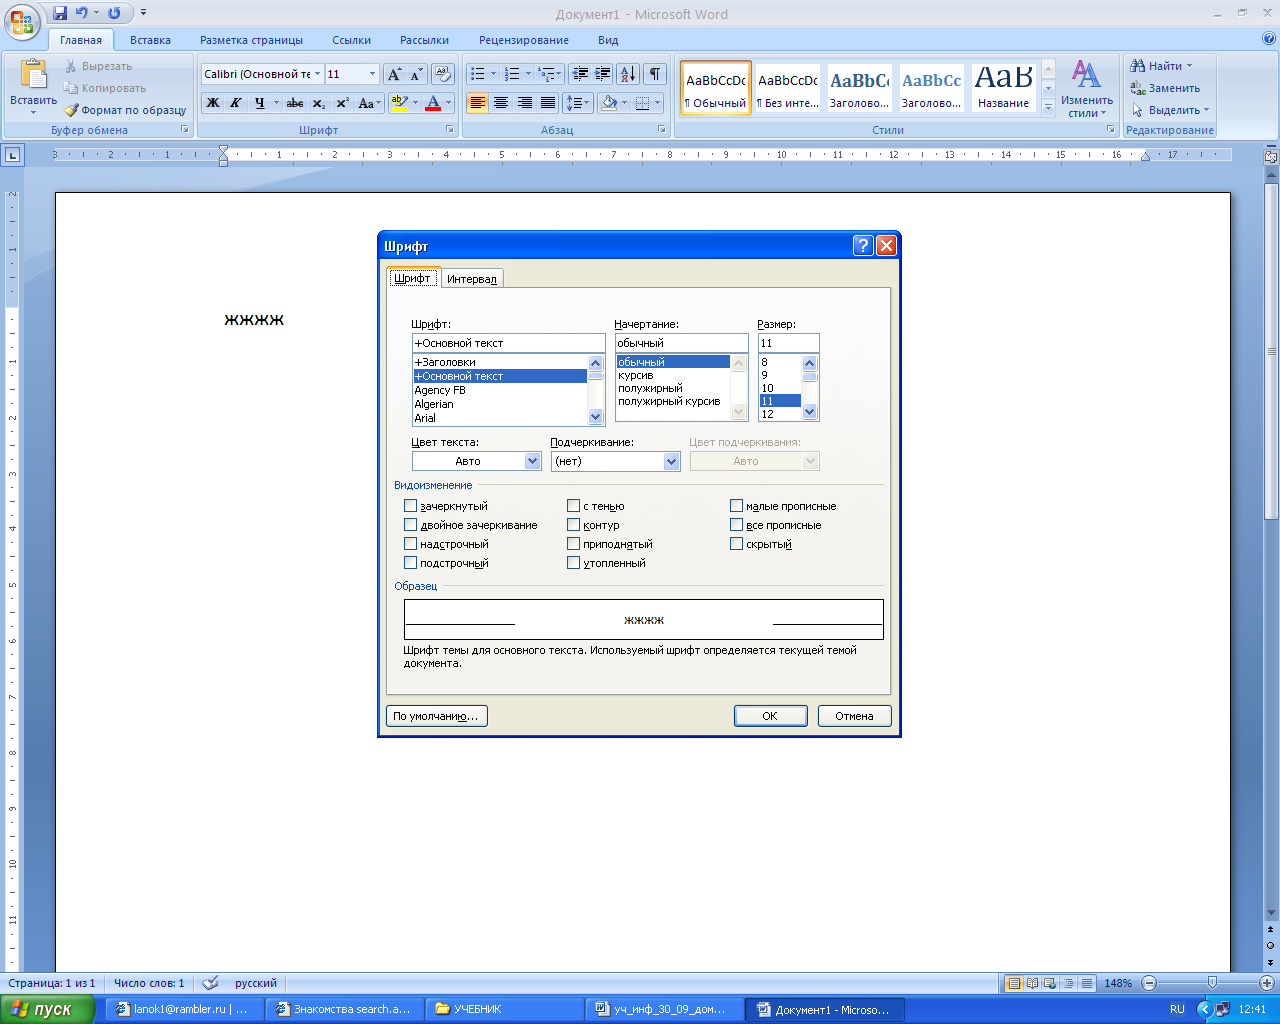Undo last action in quick access toolbar
The width and height of the screenshot is (1280, 1024).
pyautogui.click(x=82, y=13)
